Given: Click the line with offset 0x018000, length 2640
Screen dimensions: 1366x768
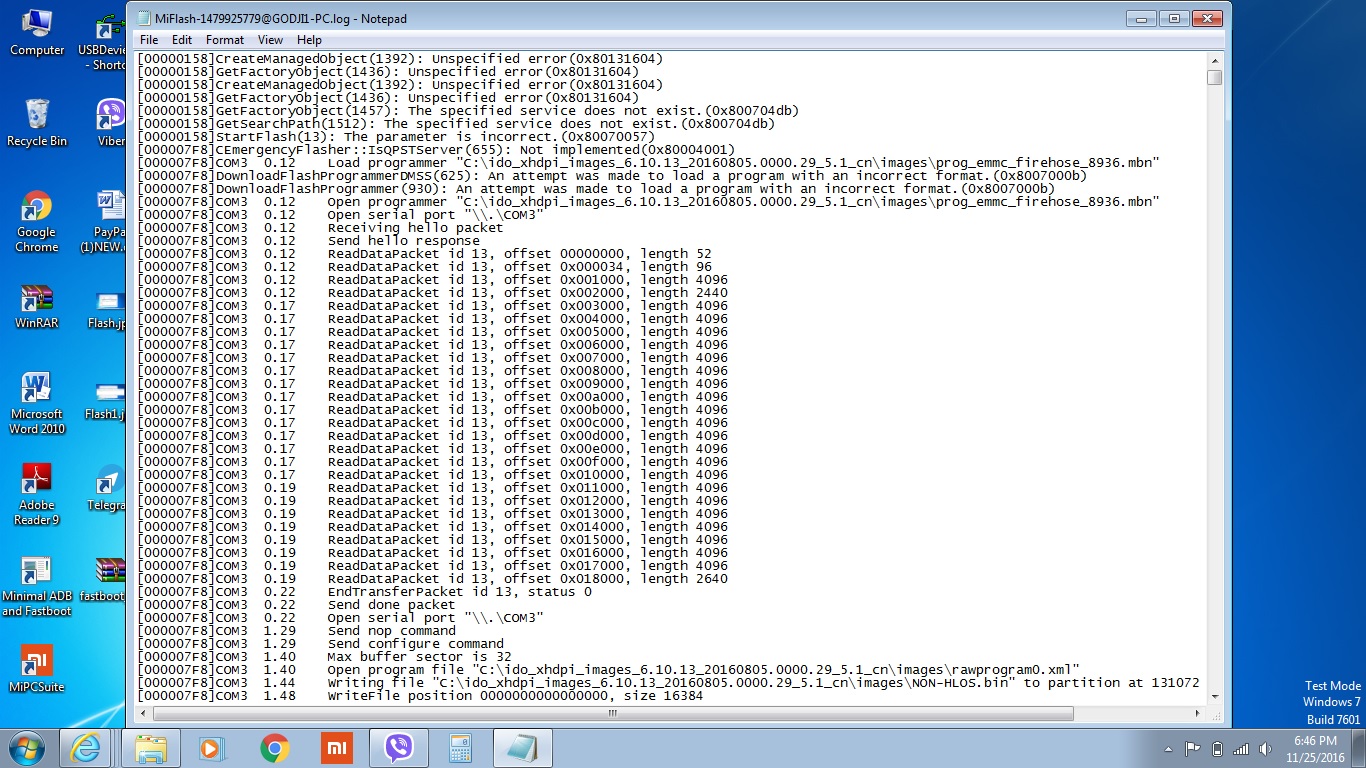Looking at the screenshot, I should 432,579.
